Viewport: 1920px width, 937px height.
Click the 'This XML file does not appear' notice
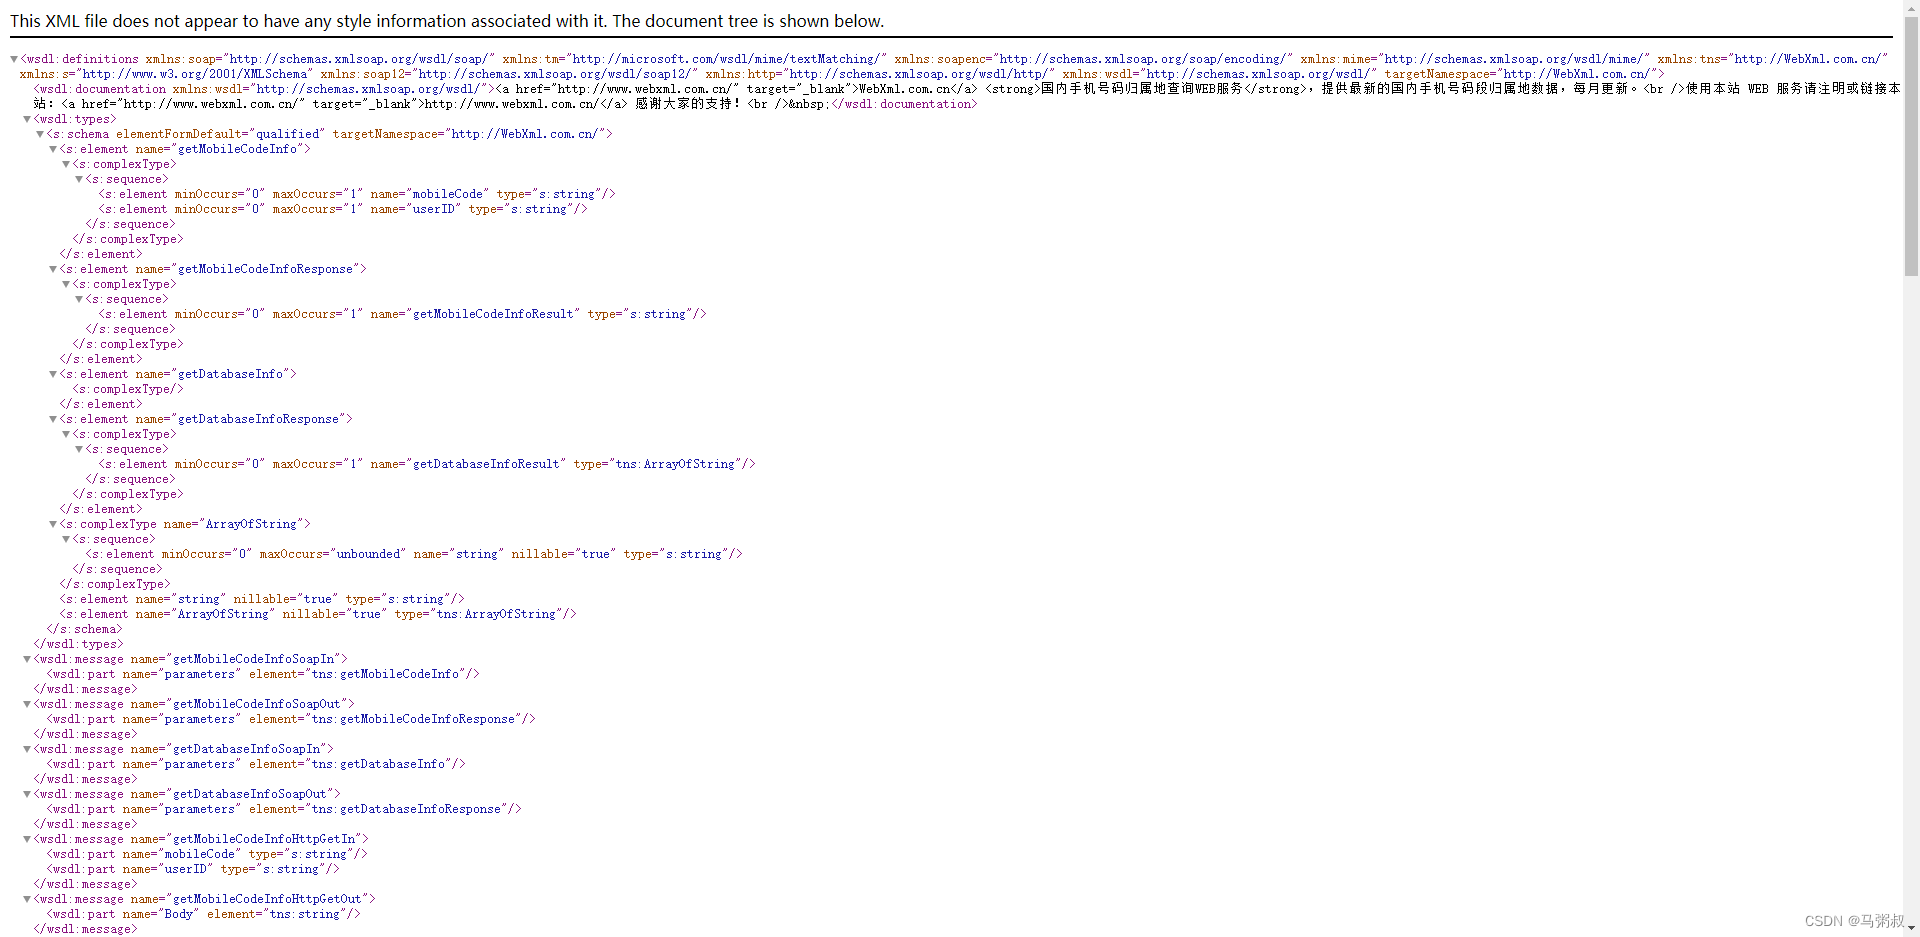(447, 21)
